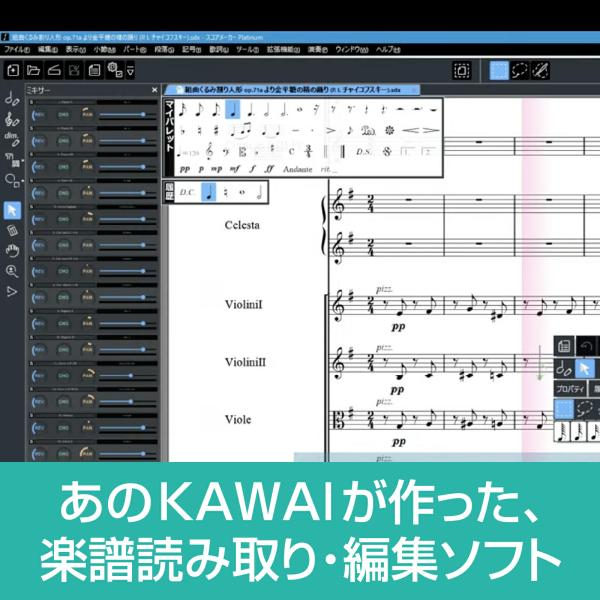Image resolution: width=600 pixels, height=600 pixels.
Task: Select the D.S. marking in My Palette
Action: tap(364, 152)
